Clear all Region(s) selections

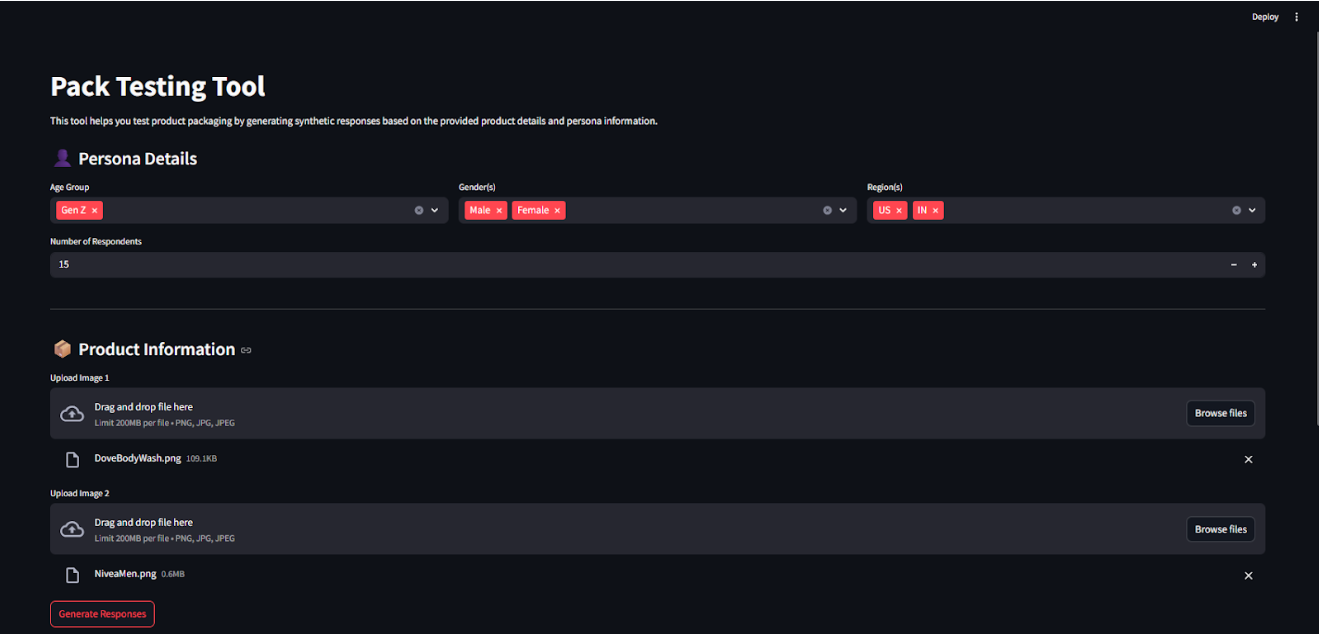pos(1236,210)
